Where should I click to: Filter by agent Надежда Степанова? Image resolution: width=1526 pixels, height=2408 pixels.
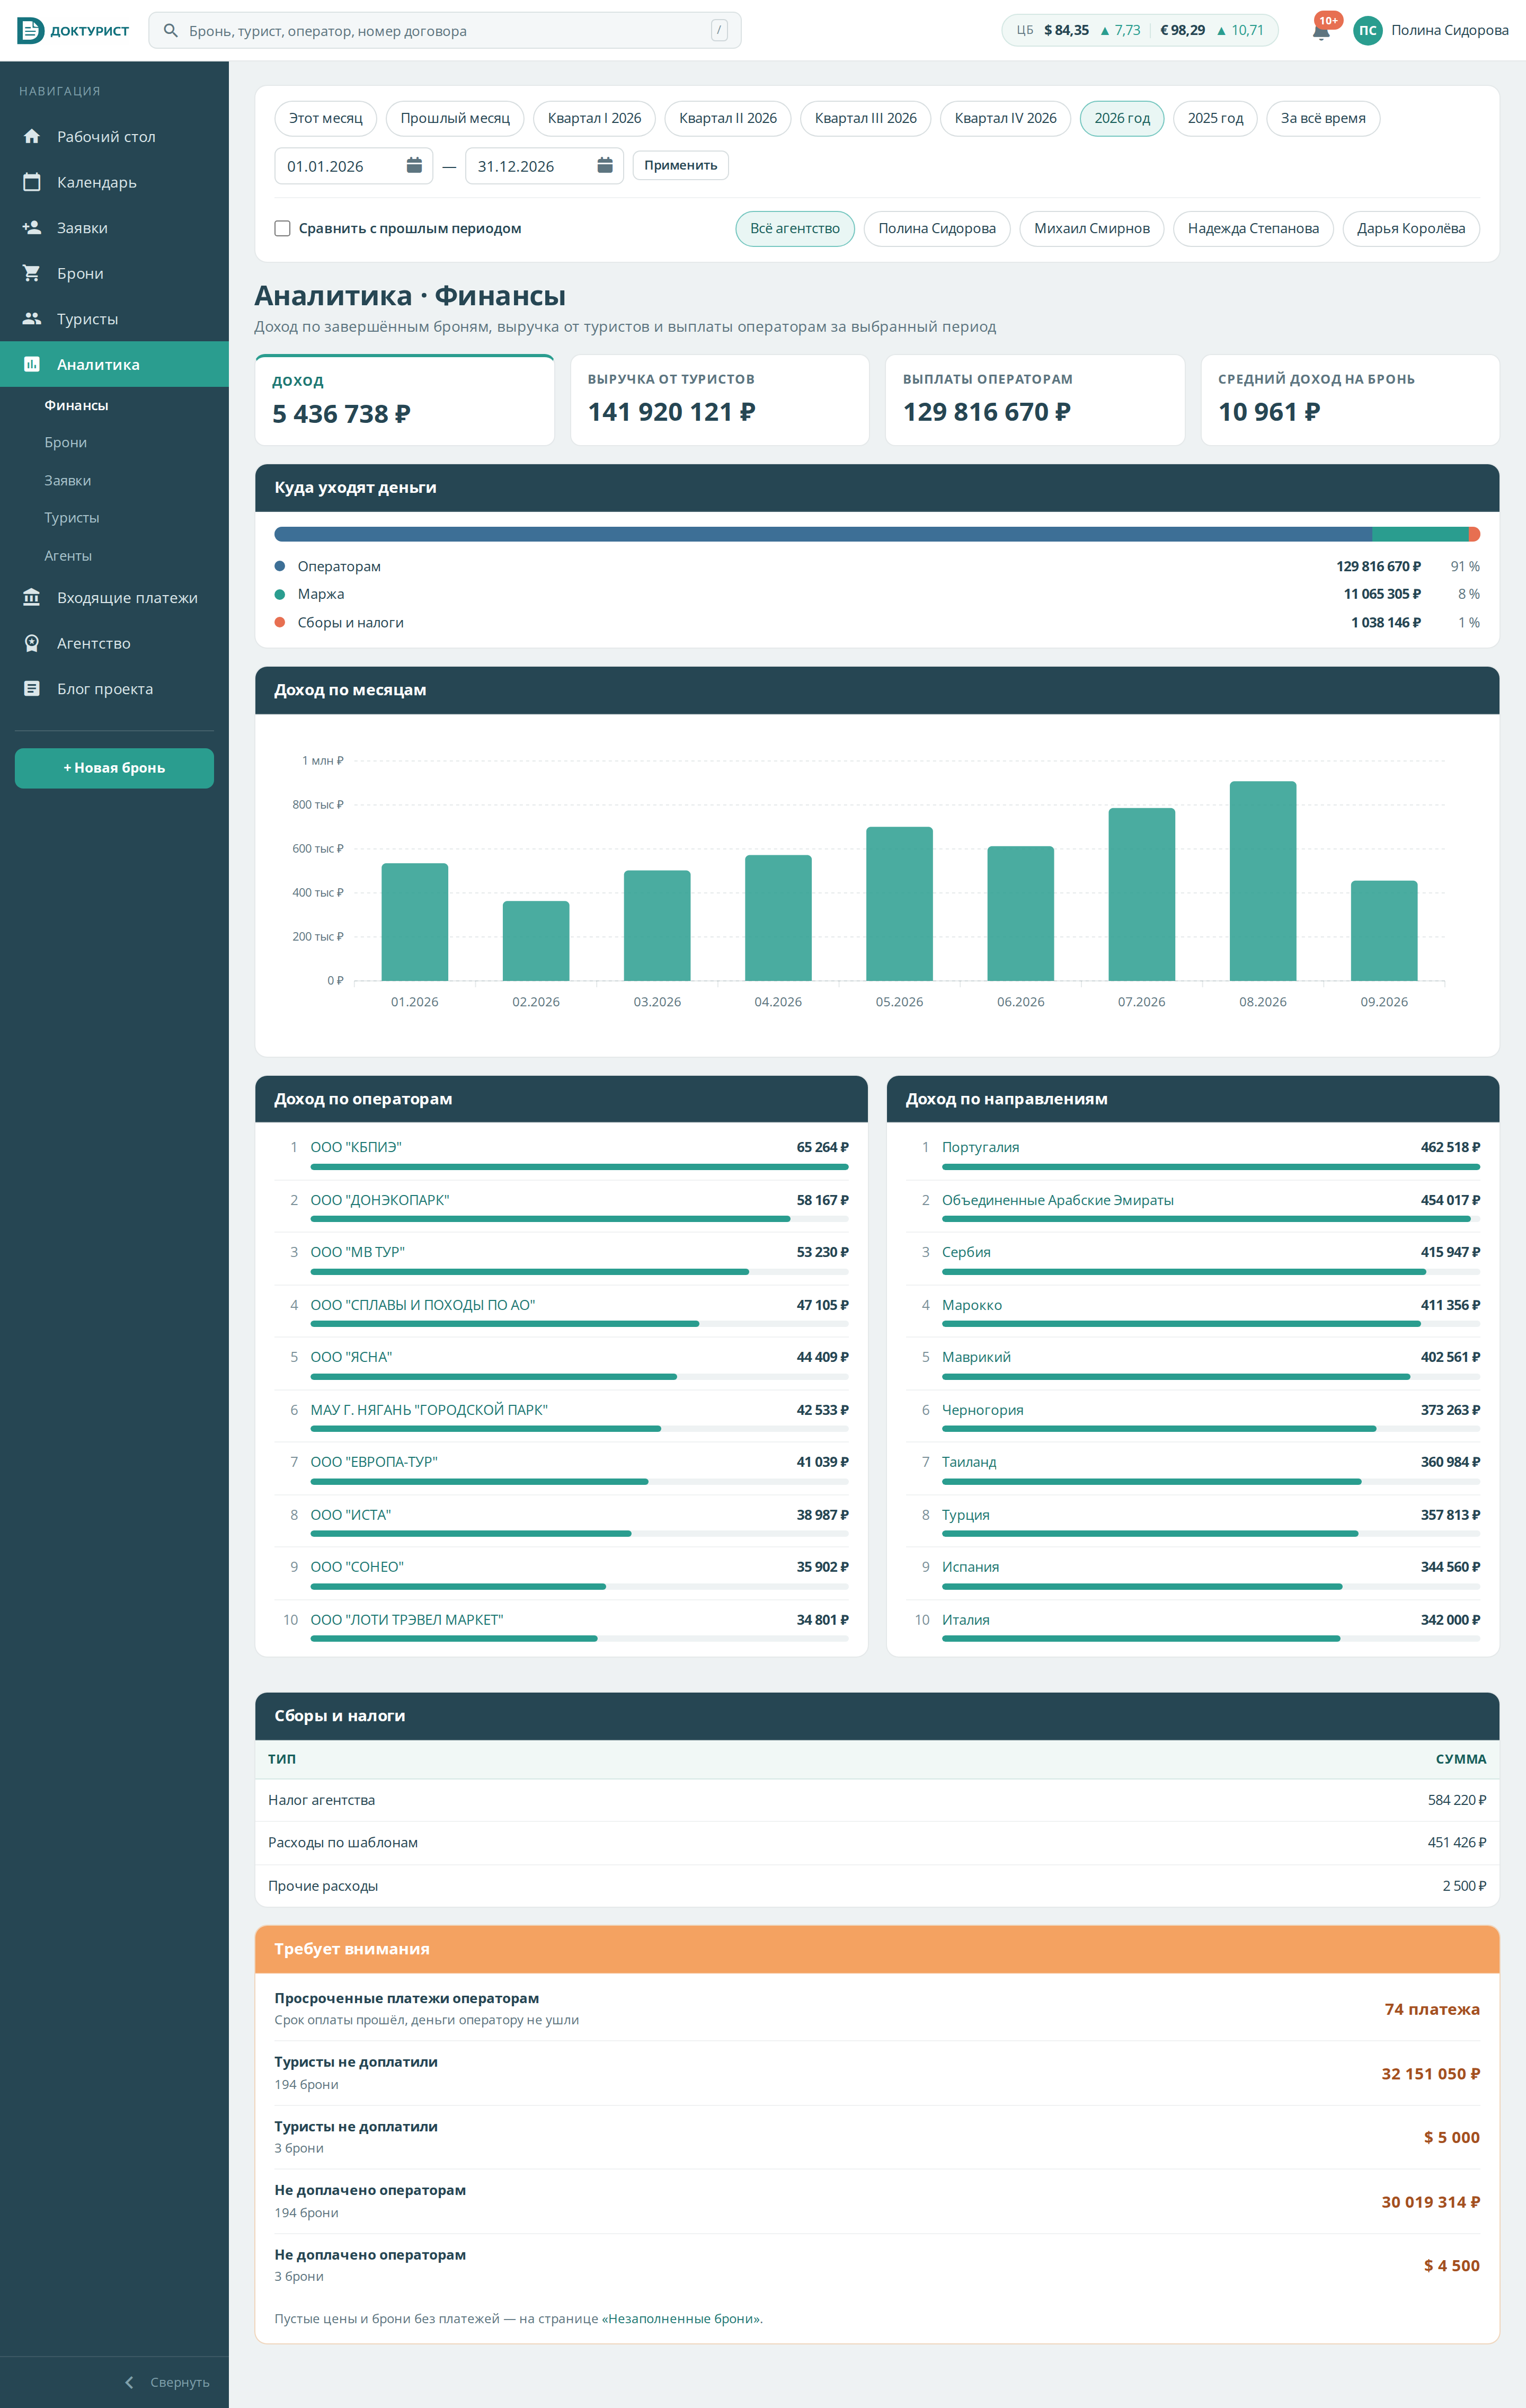(1252, 229)
